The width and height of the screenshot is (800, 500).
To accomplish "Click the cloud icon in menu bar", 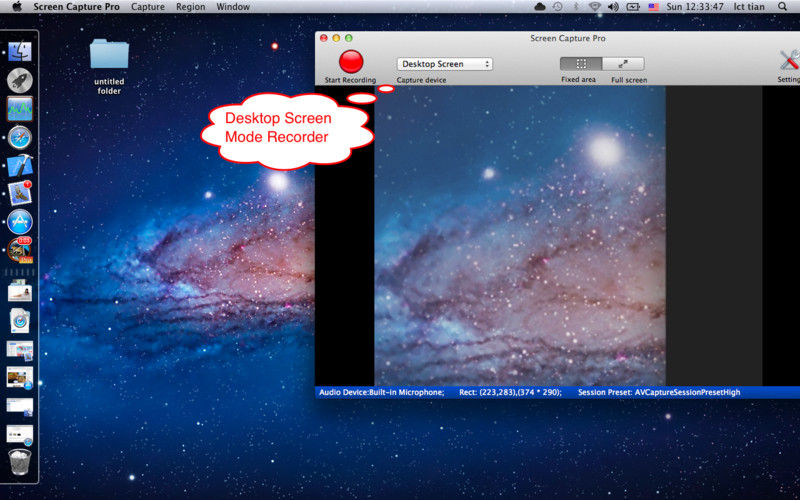I will click(539, 7).
